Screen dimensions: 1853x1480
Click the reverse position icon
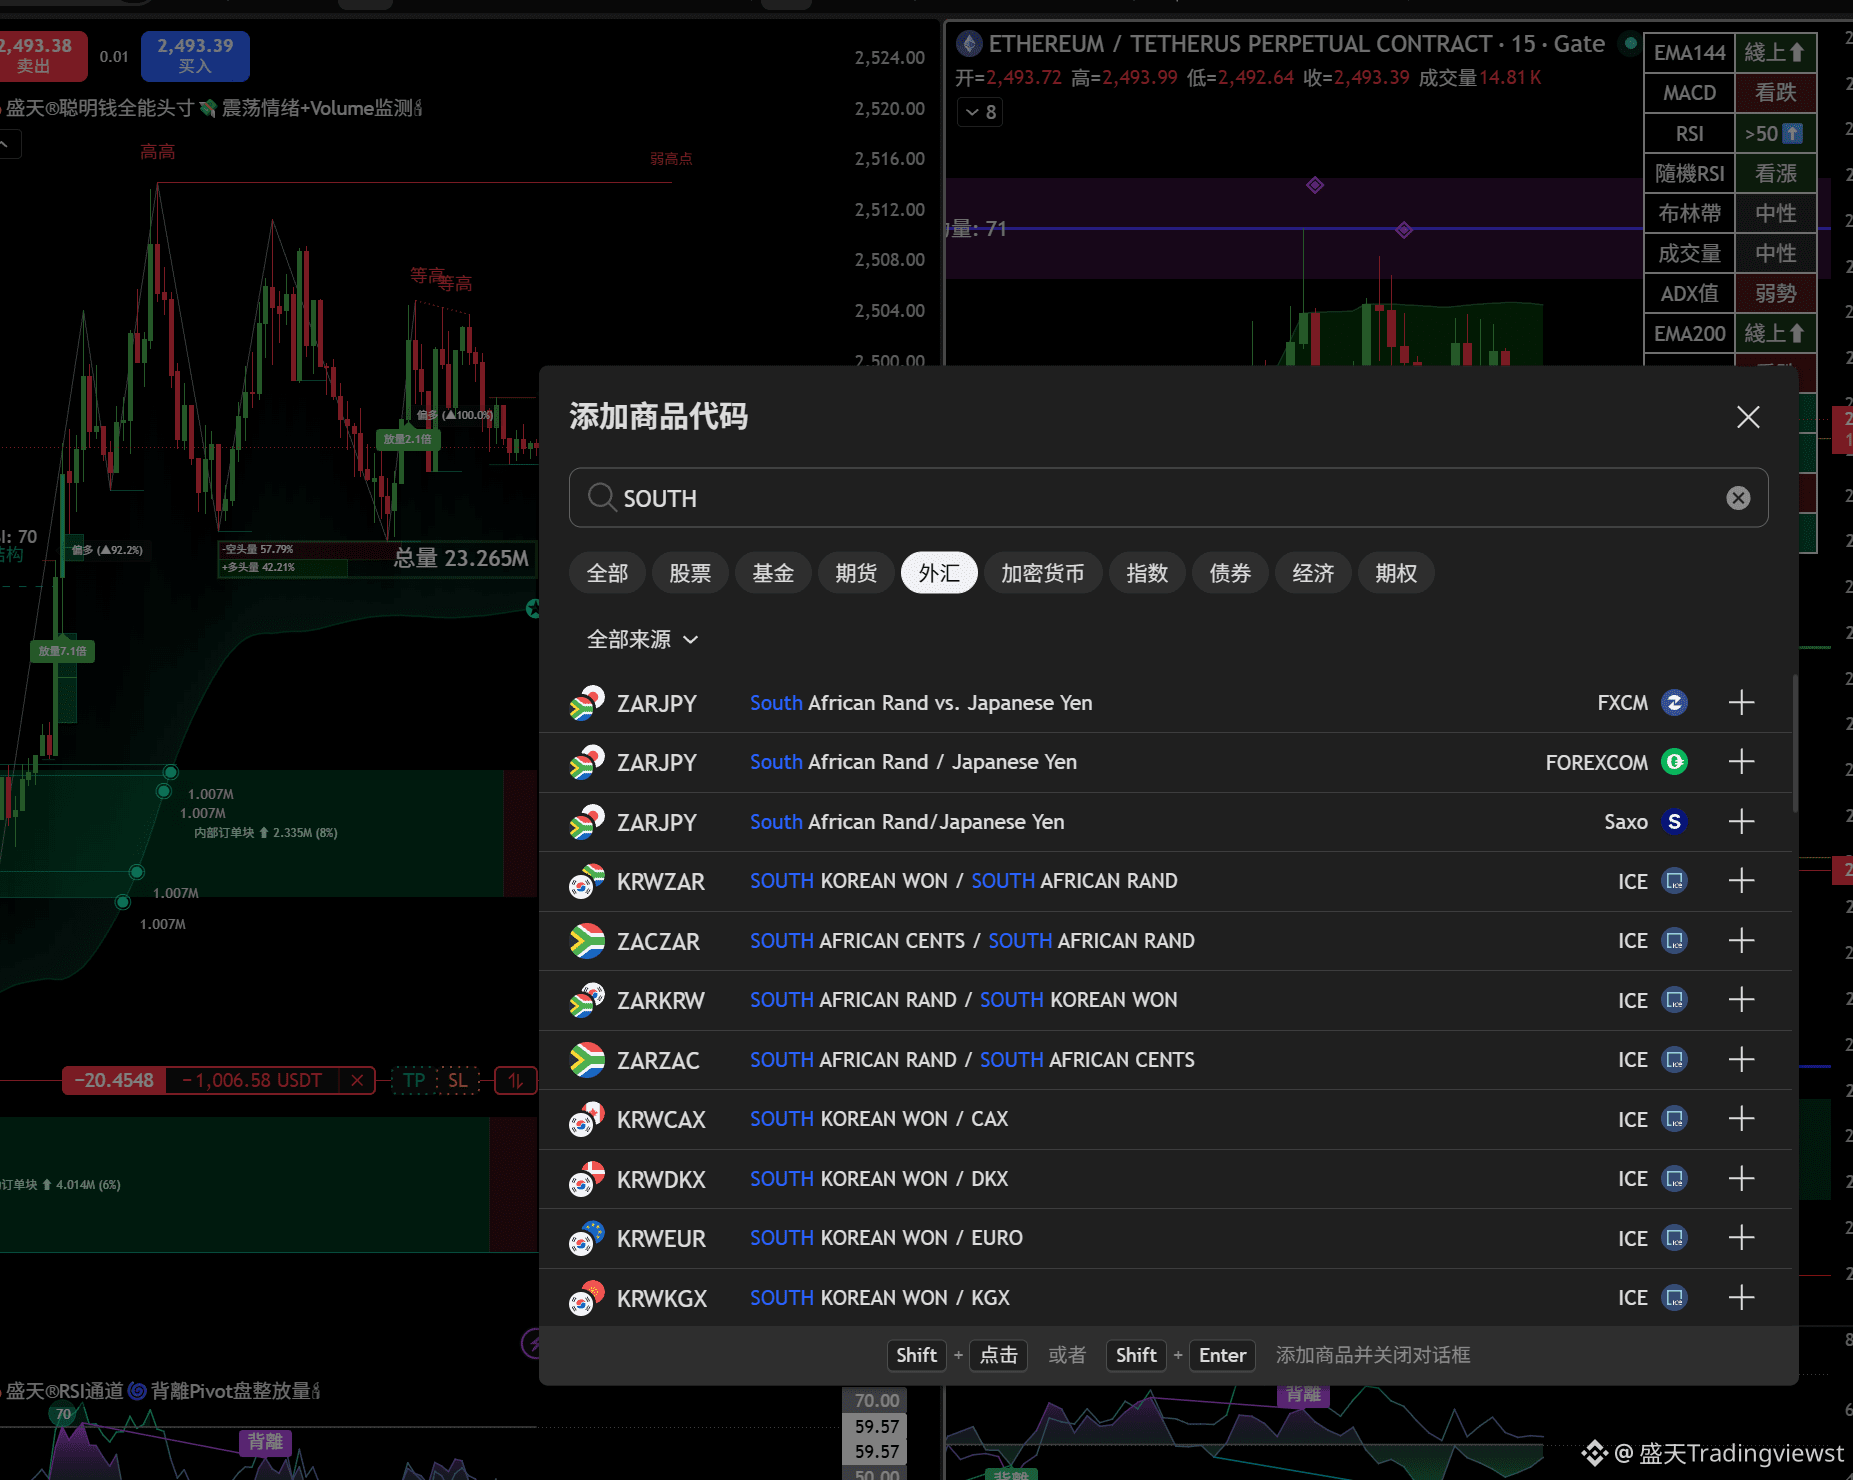[x=515, y=1080]
